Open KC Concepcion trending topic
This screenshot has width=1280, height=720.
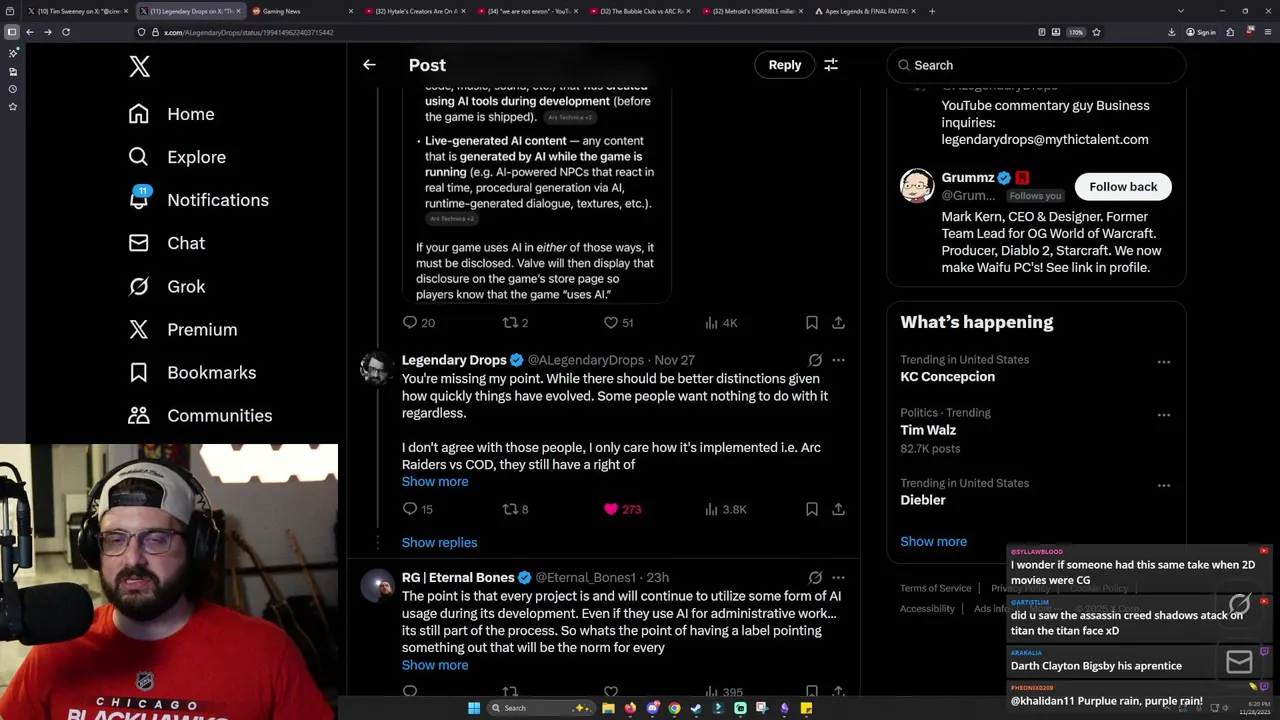tap(947, 377)
